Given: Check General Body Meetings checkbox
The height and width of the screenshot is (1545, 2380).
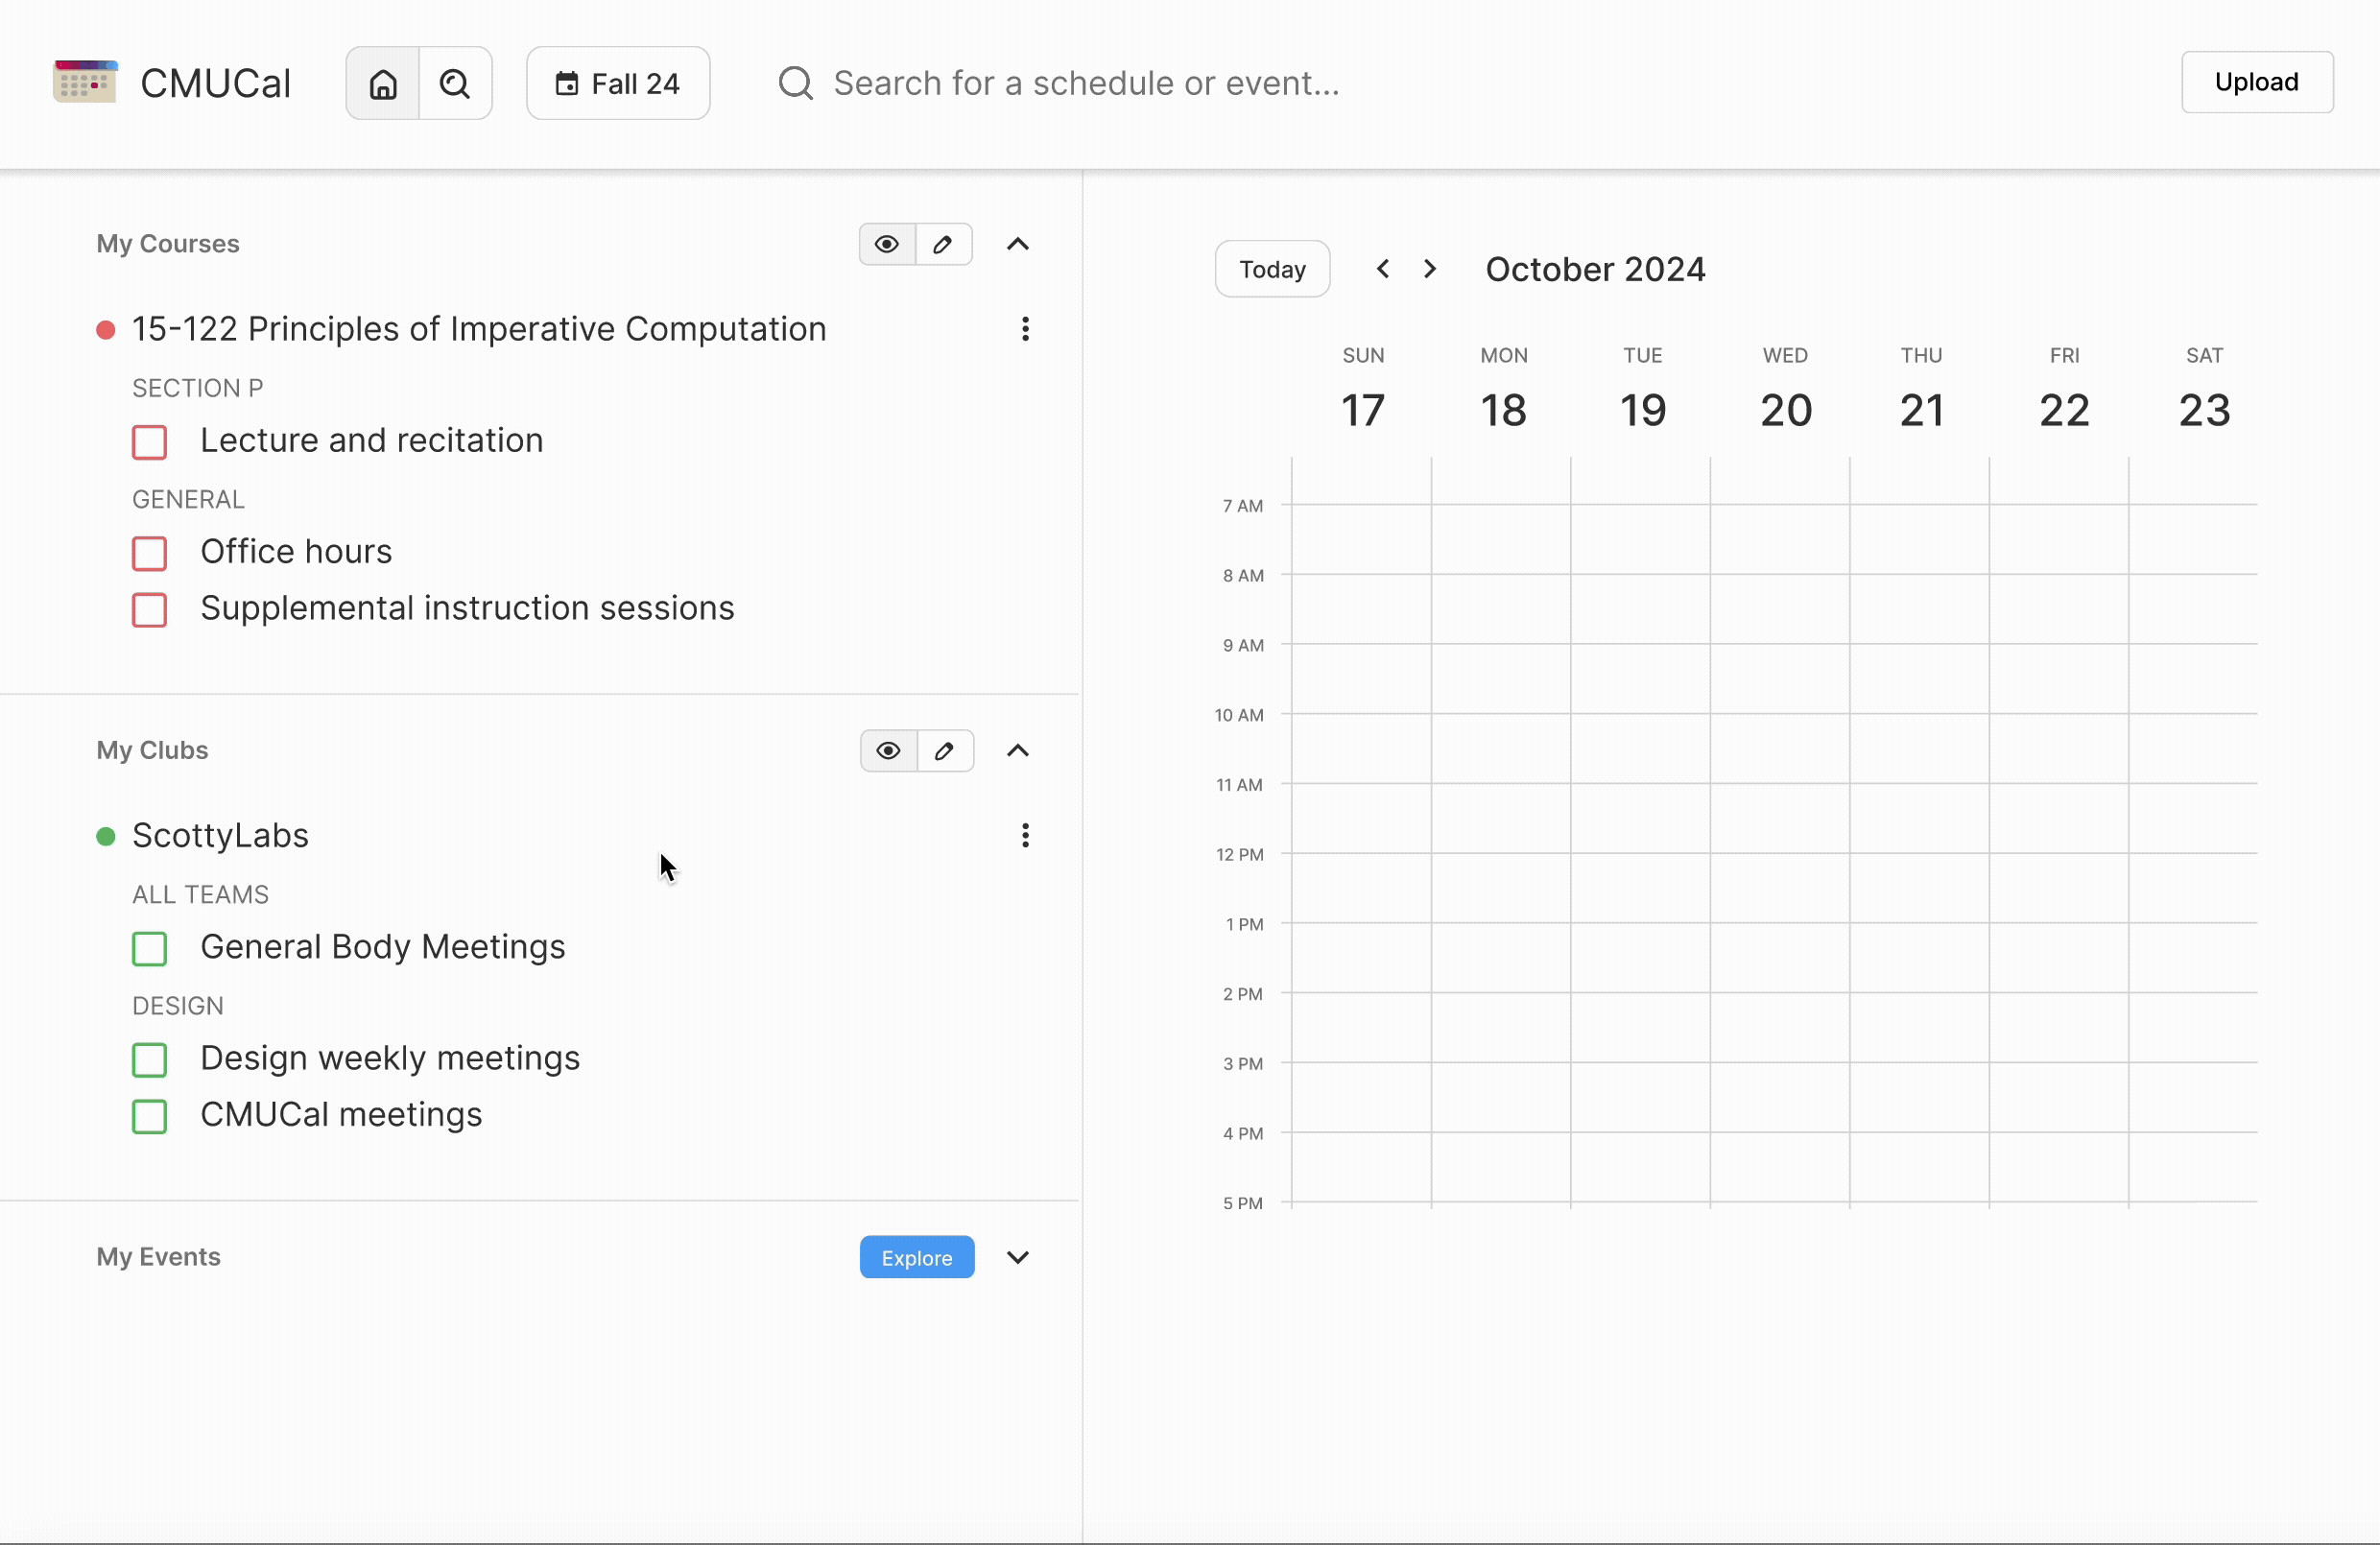Looking at the screenshot, I should click(x=150, y=948).
